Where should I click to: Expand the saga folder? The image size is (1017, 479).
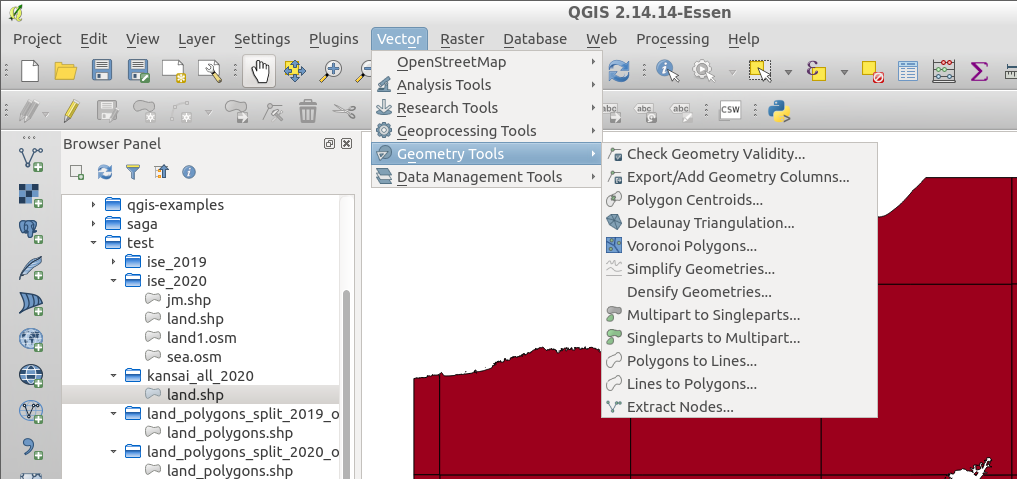click(x=93, y=224)
